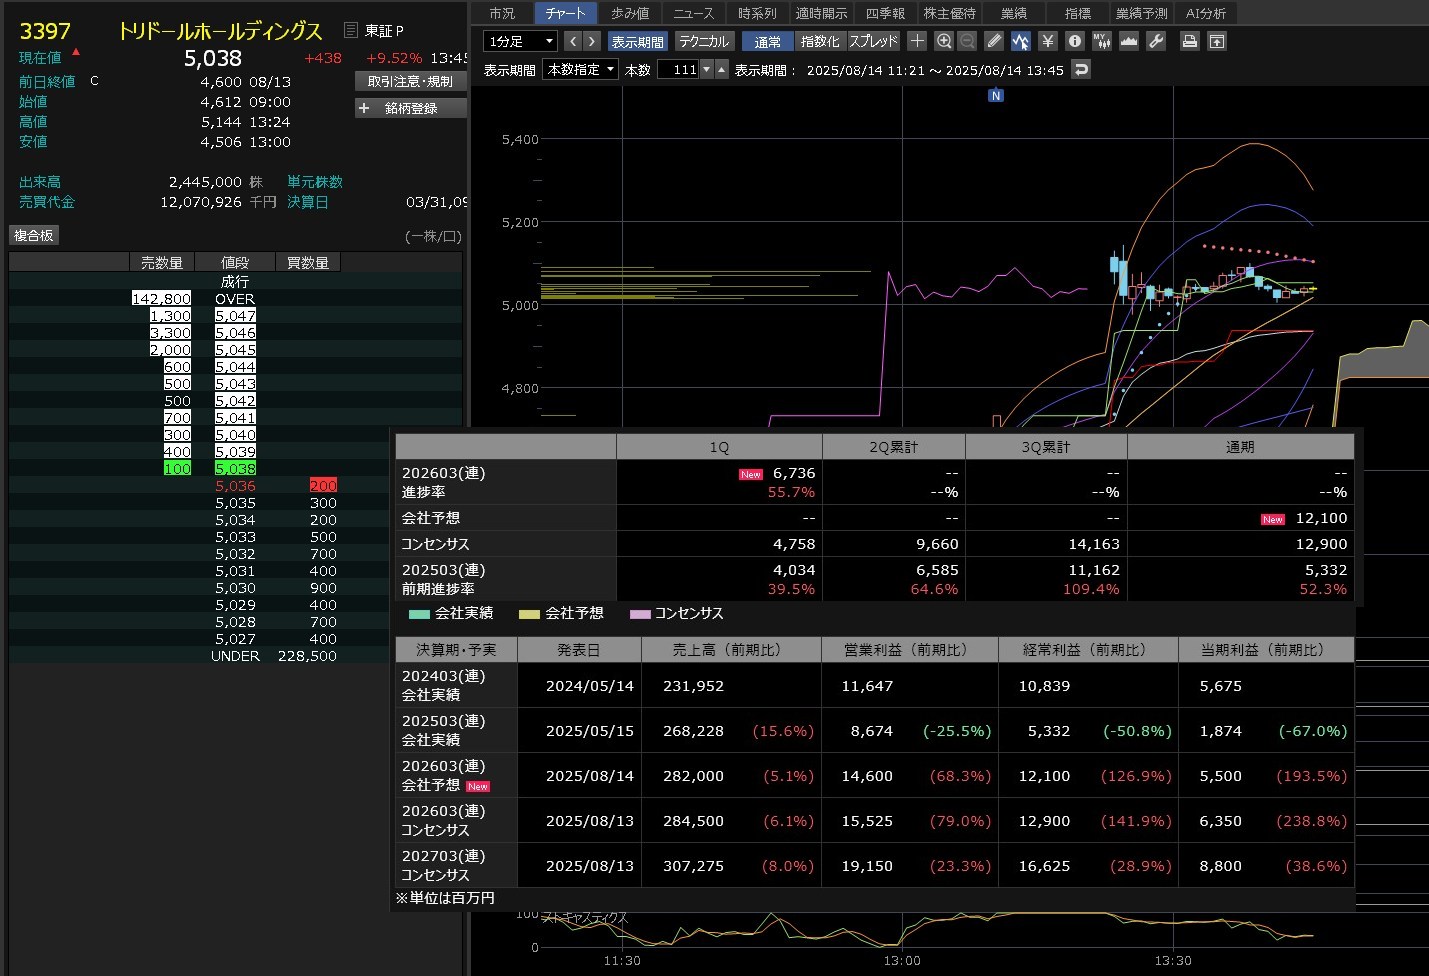Switch to the 株主優待 tab

(949, 13)
